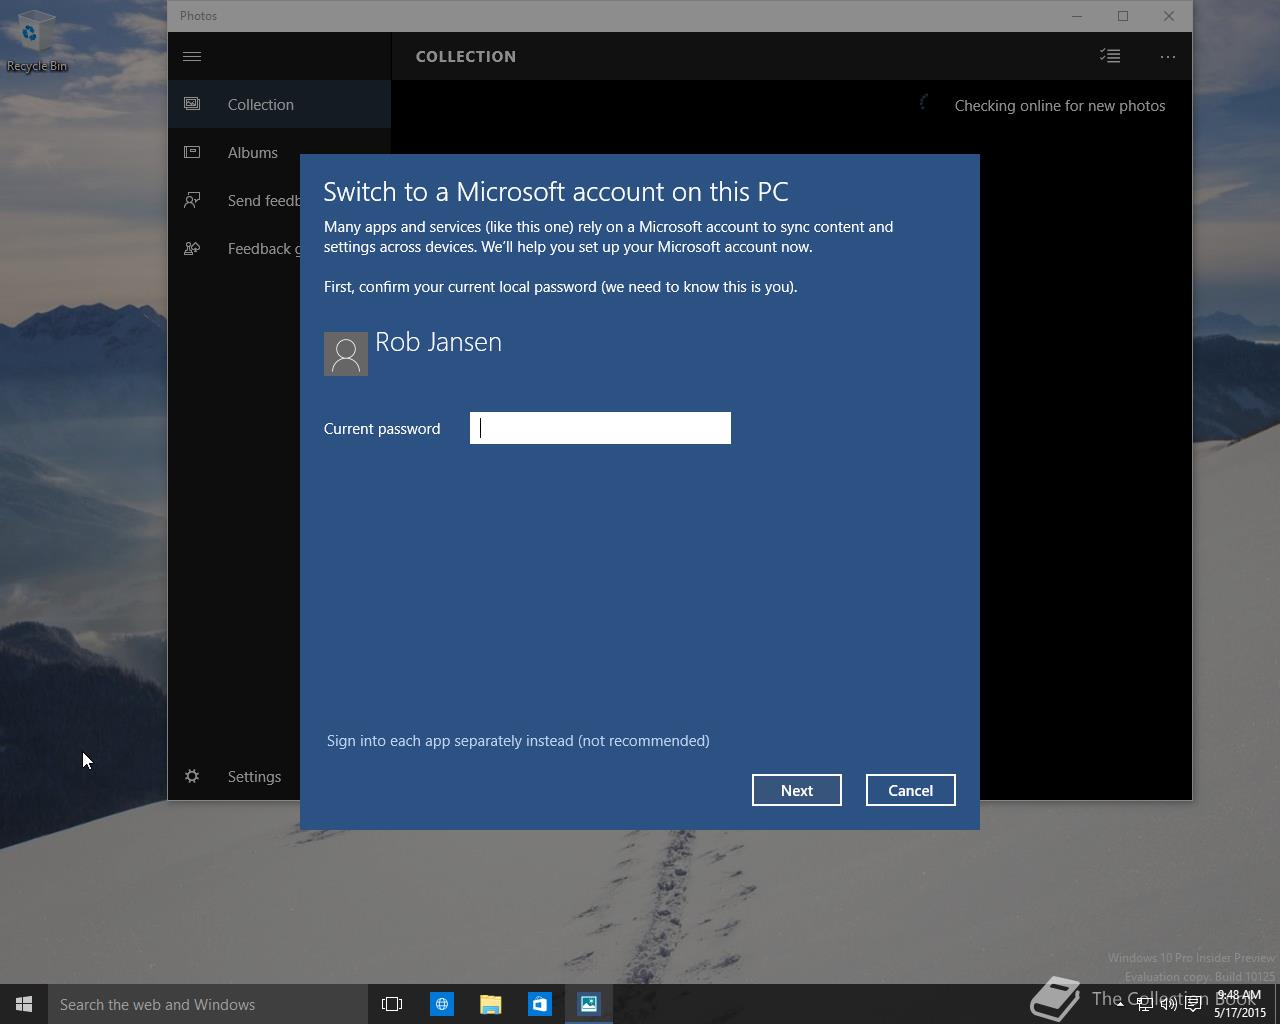This screenshot has height=1024, width=1280.
Task: Click the taskbar search box
Action: [x=208, y=1004]
